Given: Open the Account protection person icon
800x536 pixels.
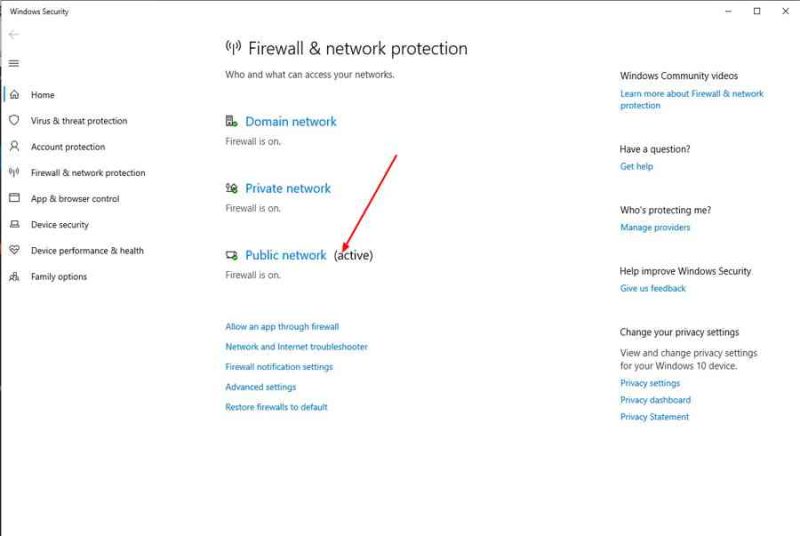Looking at the screenshot, I should 14,146.
